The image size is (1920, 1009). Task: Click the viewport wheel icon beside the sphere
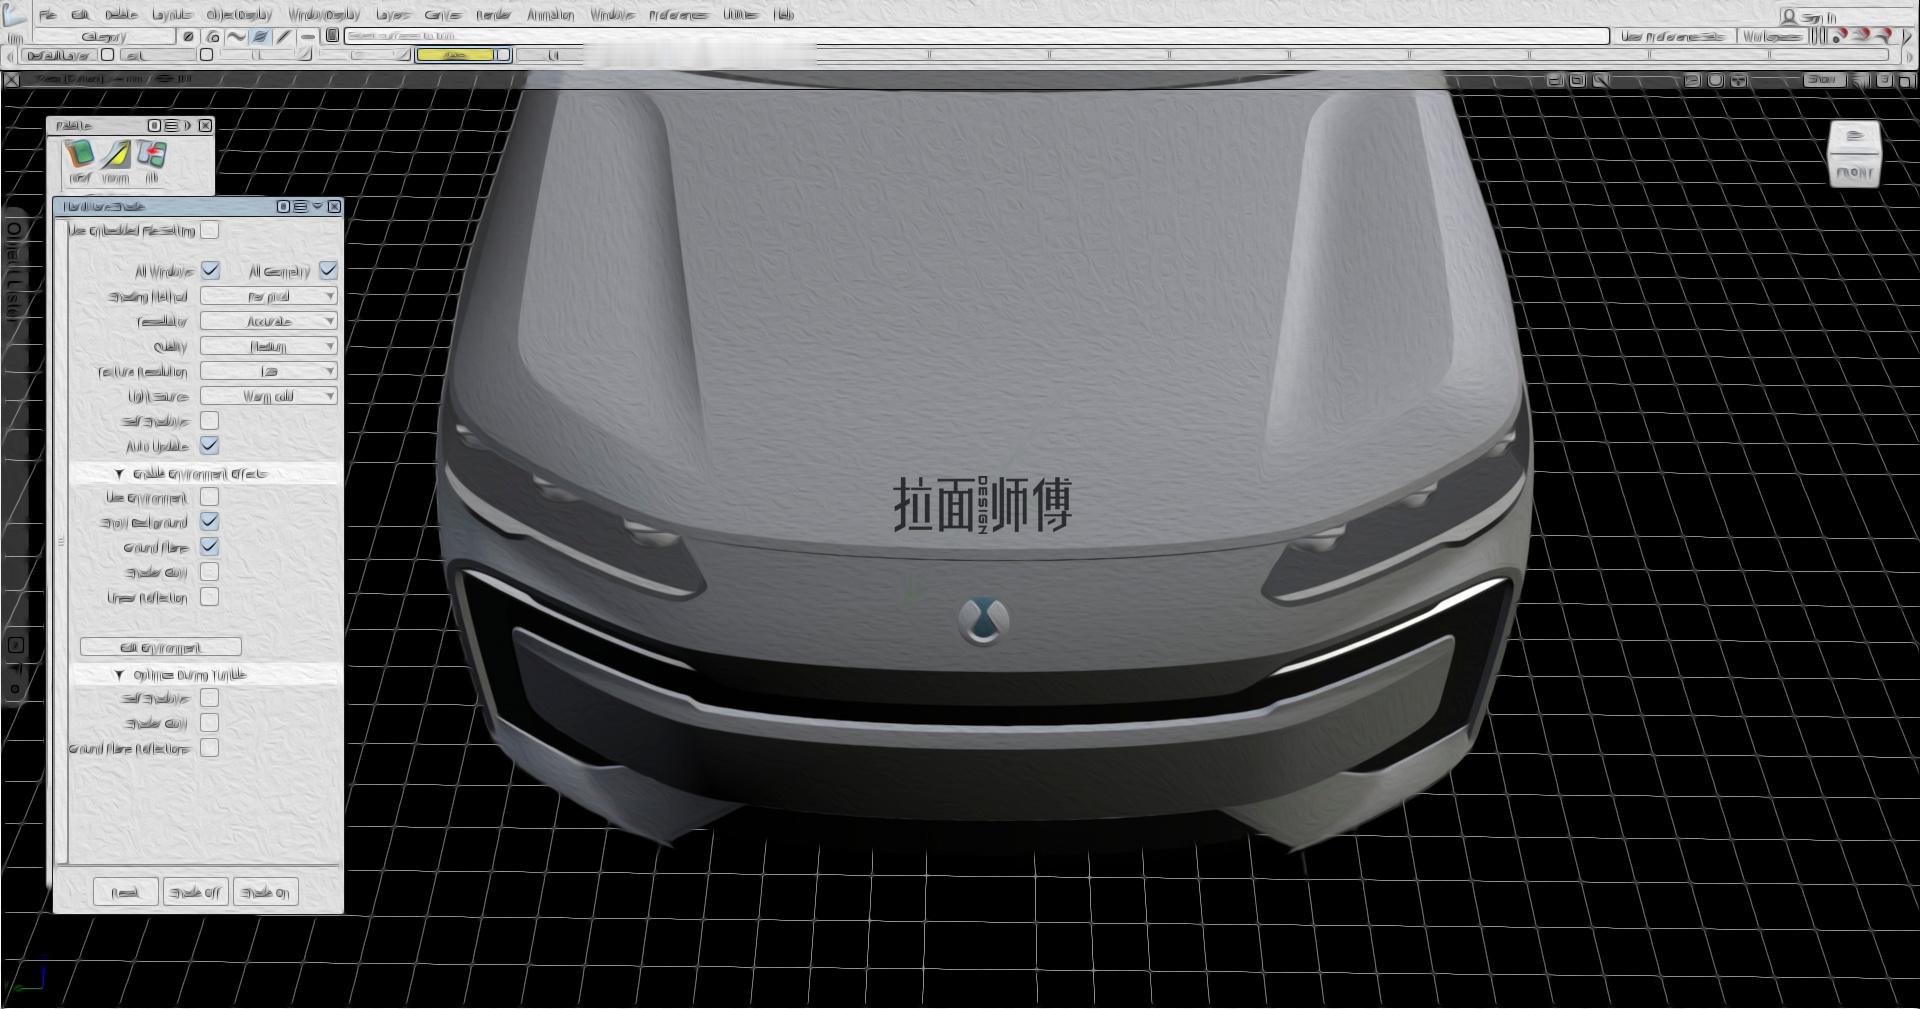[1738, 80]
